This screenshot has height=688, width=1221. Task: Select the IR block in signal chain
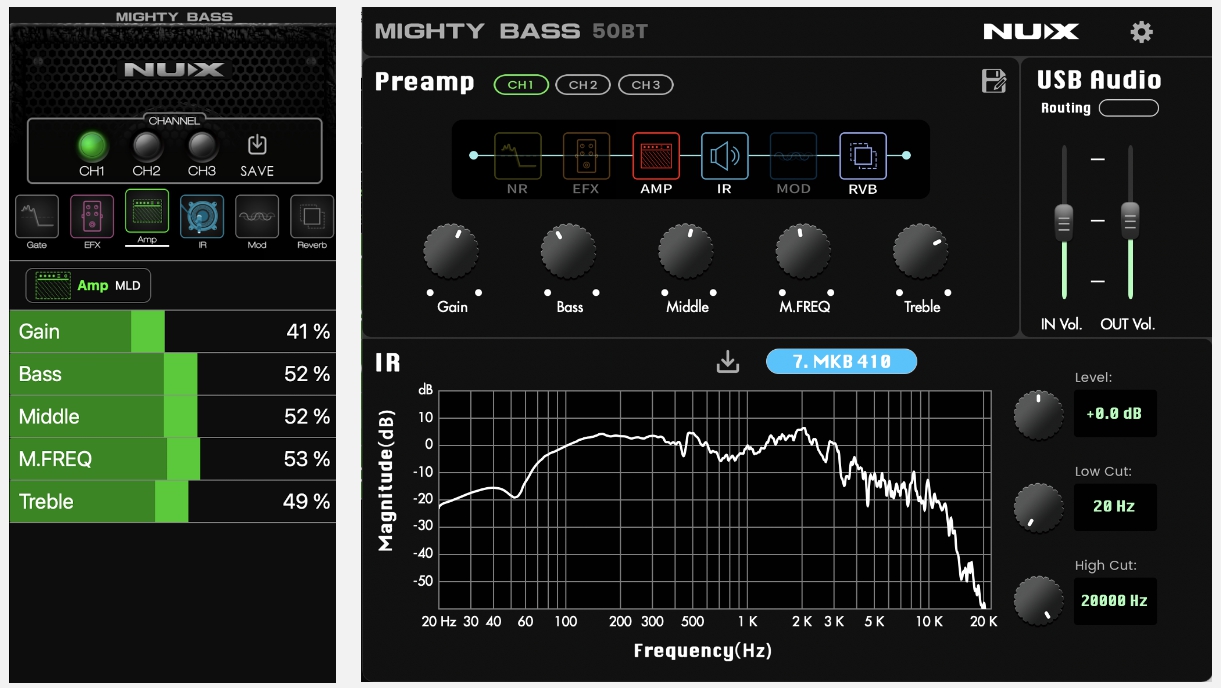(x=725, y=156)
